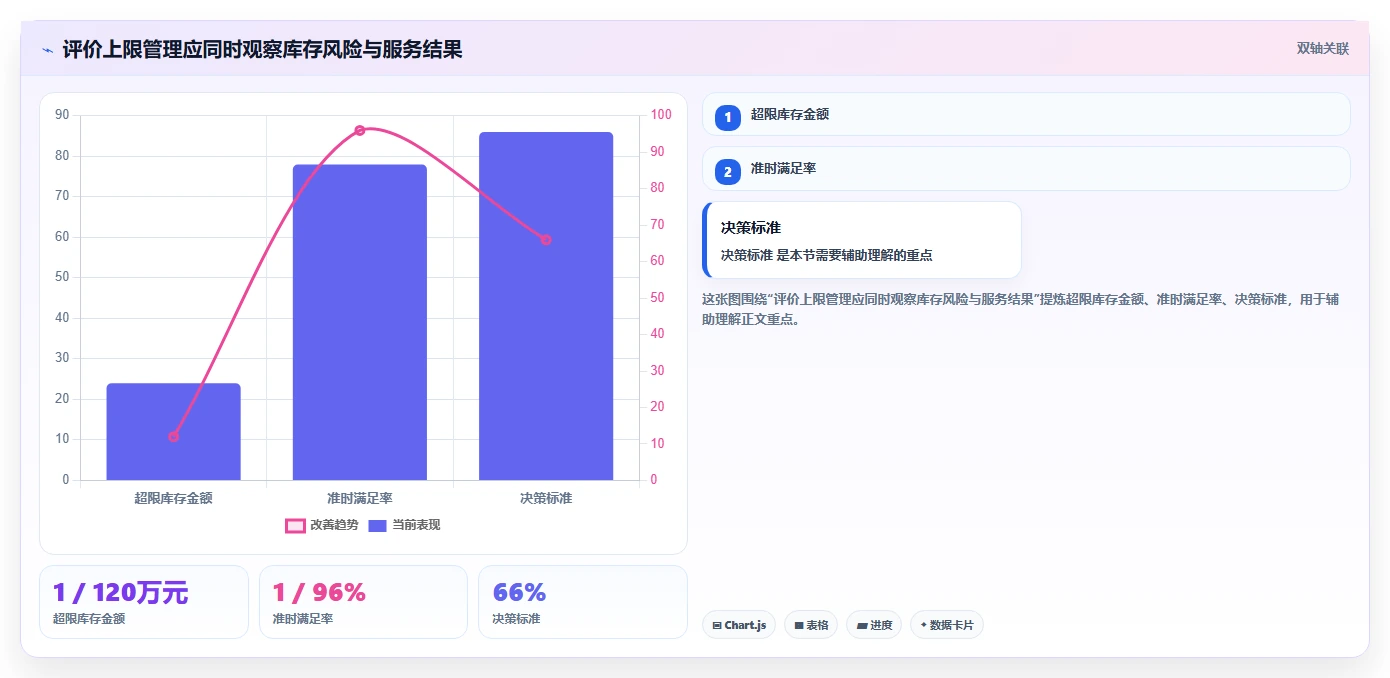Click 决策标准 caption under 66%
The height and width of the screenshot is (678, 1390).
(x=516, y=619)
